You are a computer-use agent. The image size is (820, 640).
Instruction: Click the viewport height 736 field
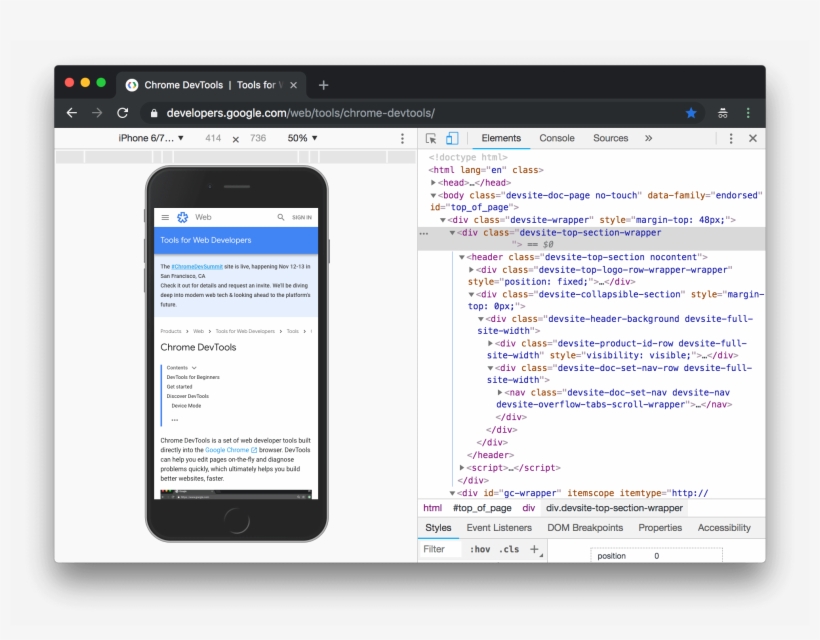click(x=258, y=139)
